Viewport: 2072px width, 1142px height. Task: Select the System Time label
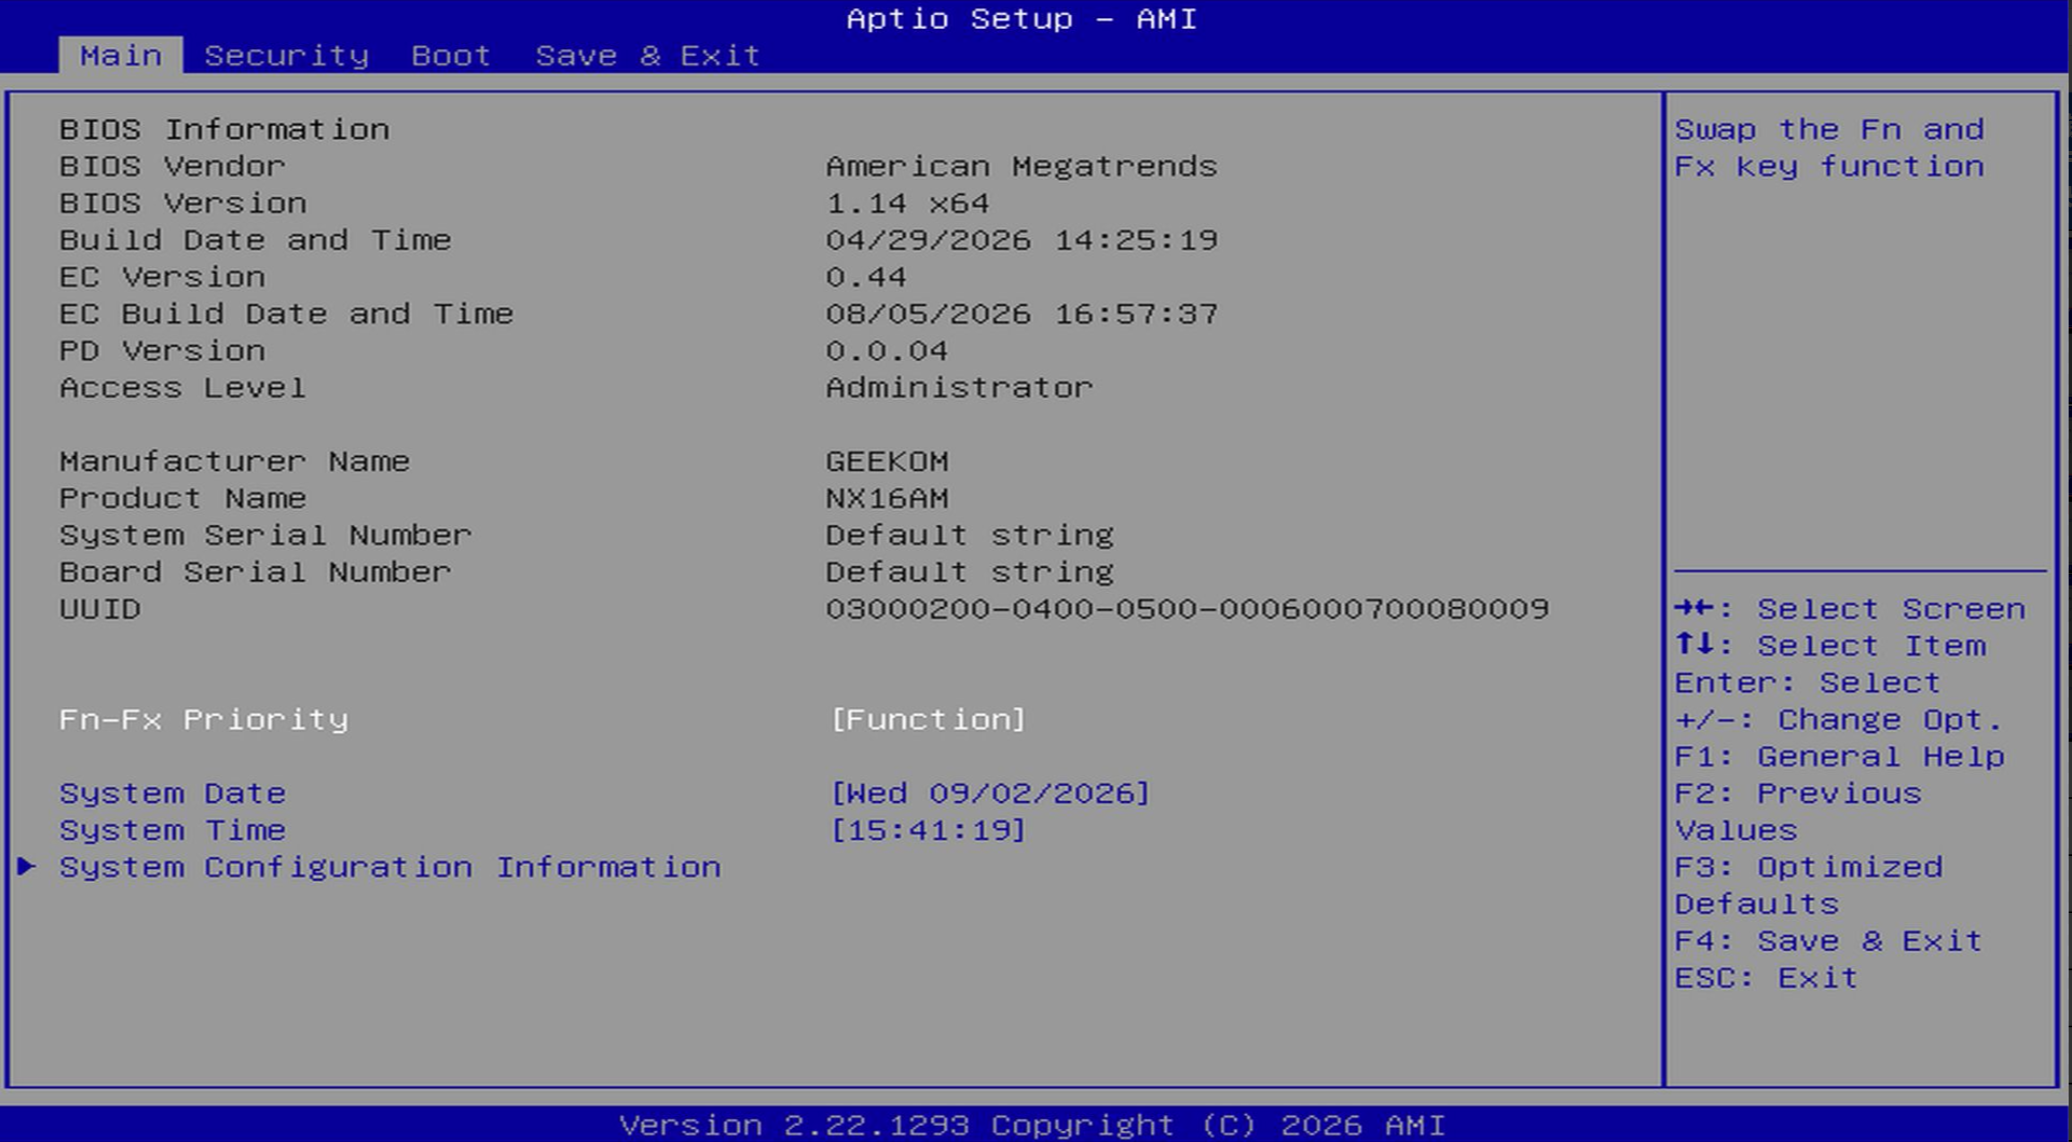click(173, 831)
